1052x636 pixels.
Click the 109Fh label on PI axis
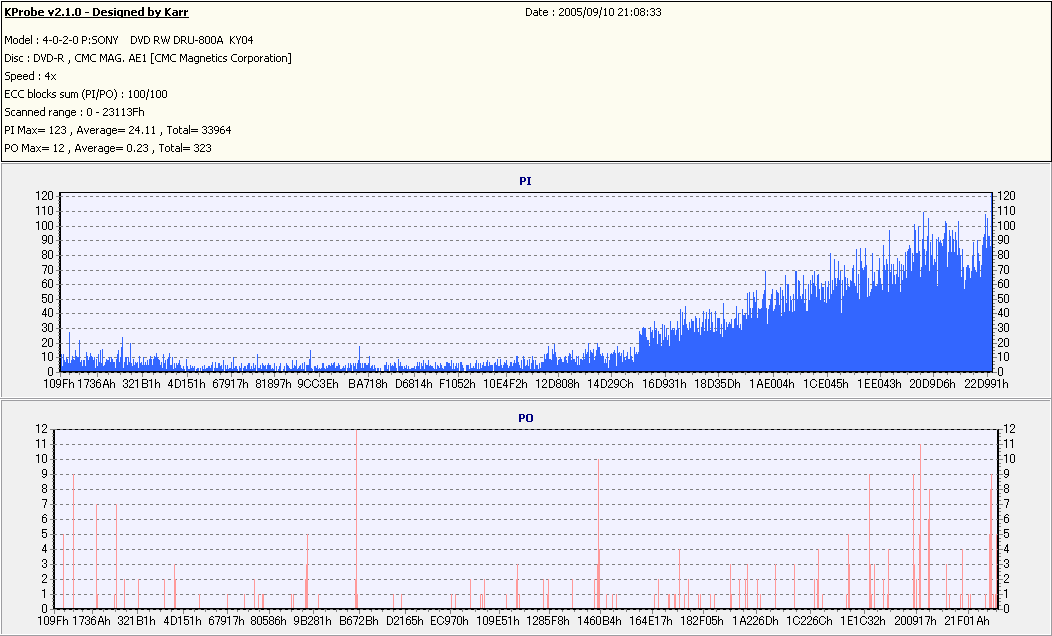pyautogui.click(x=58, y=384)
